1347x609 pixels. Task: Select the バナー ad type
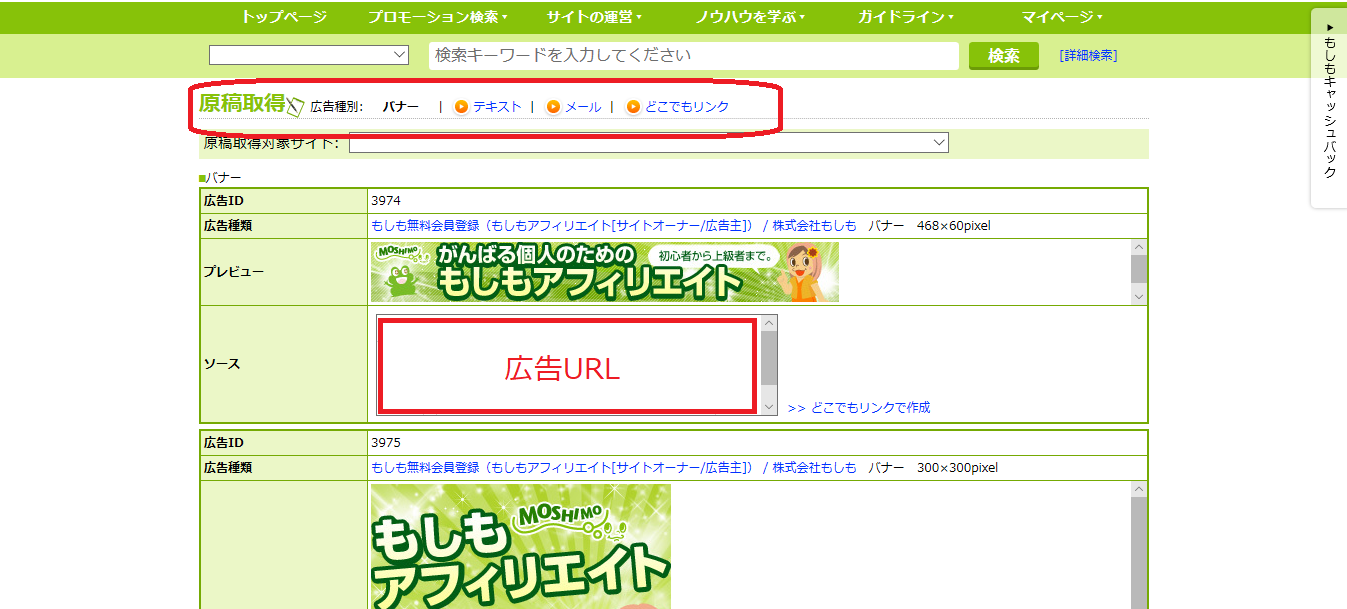[401, 107]
